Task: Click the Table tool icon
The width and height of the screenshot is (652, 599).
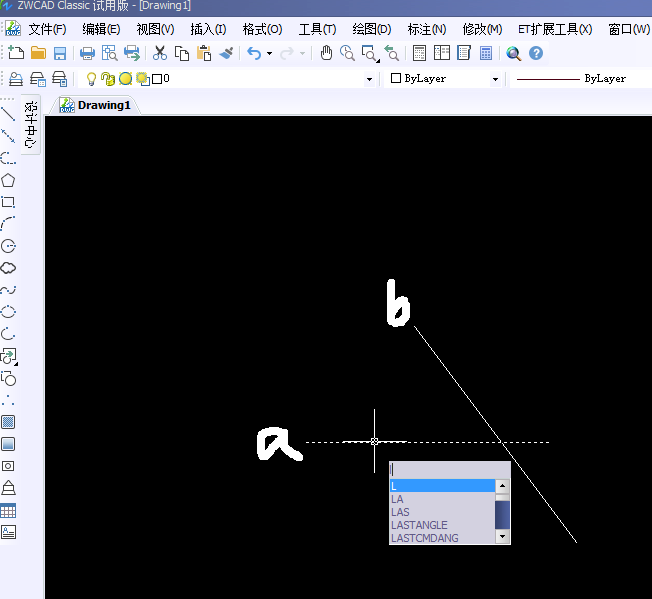Action: [8, 510]
